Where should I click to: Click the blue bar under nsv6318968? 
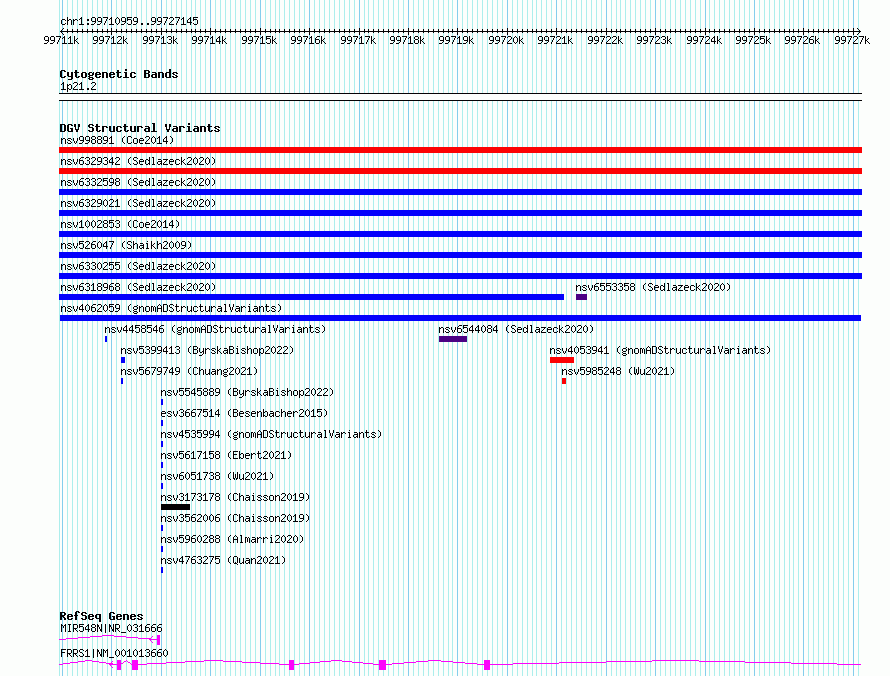[312, 297]
